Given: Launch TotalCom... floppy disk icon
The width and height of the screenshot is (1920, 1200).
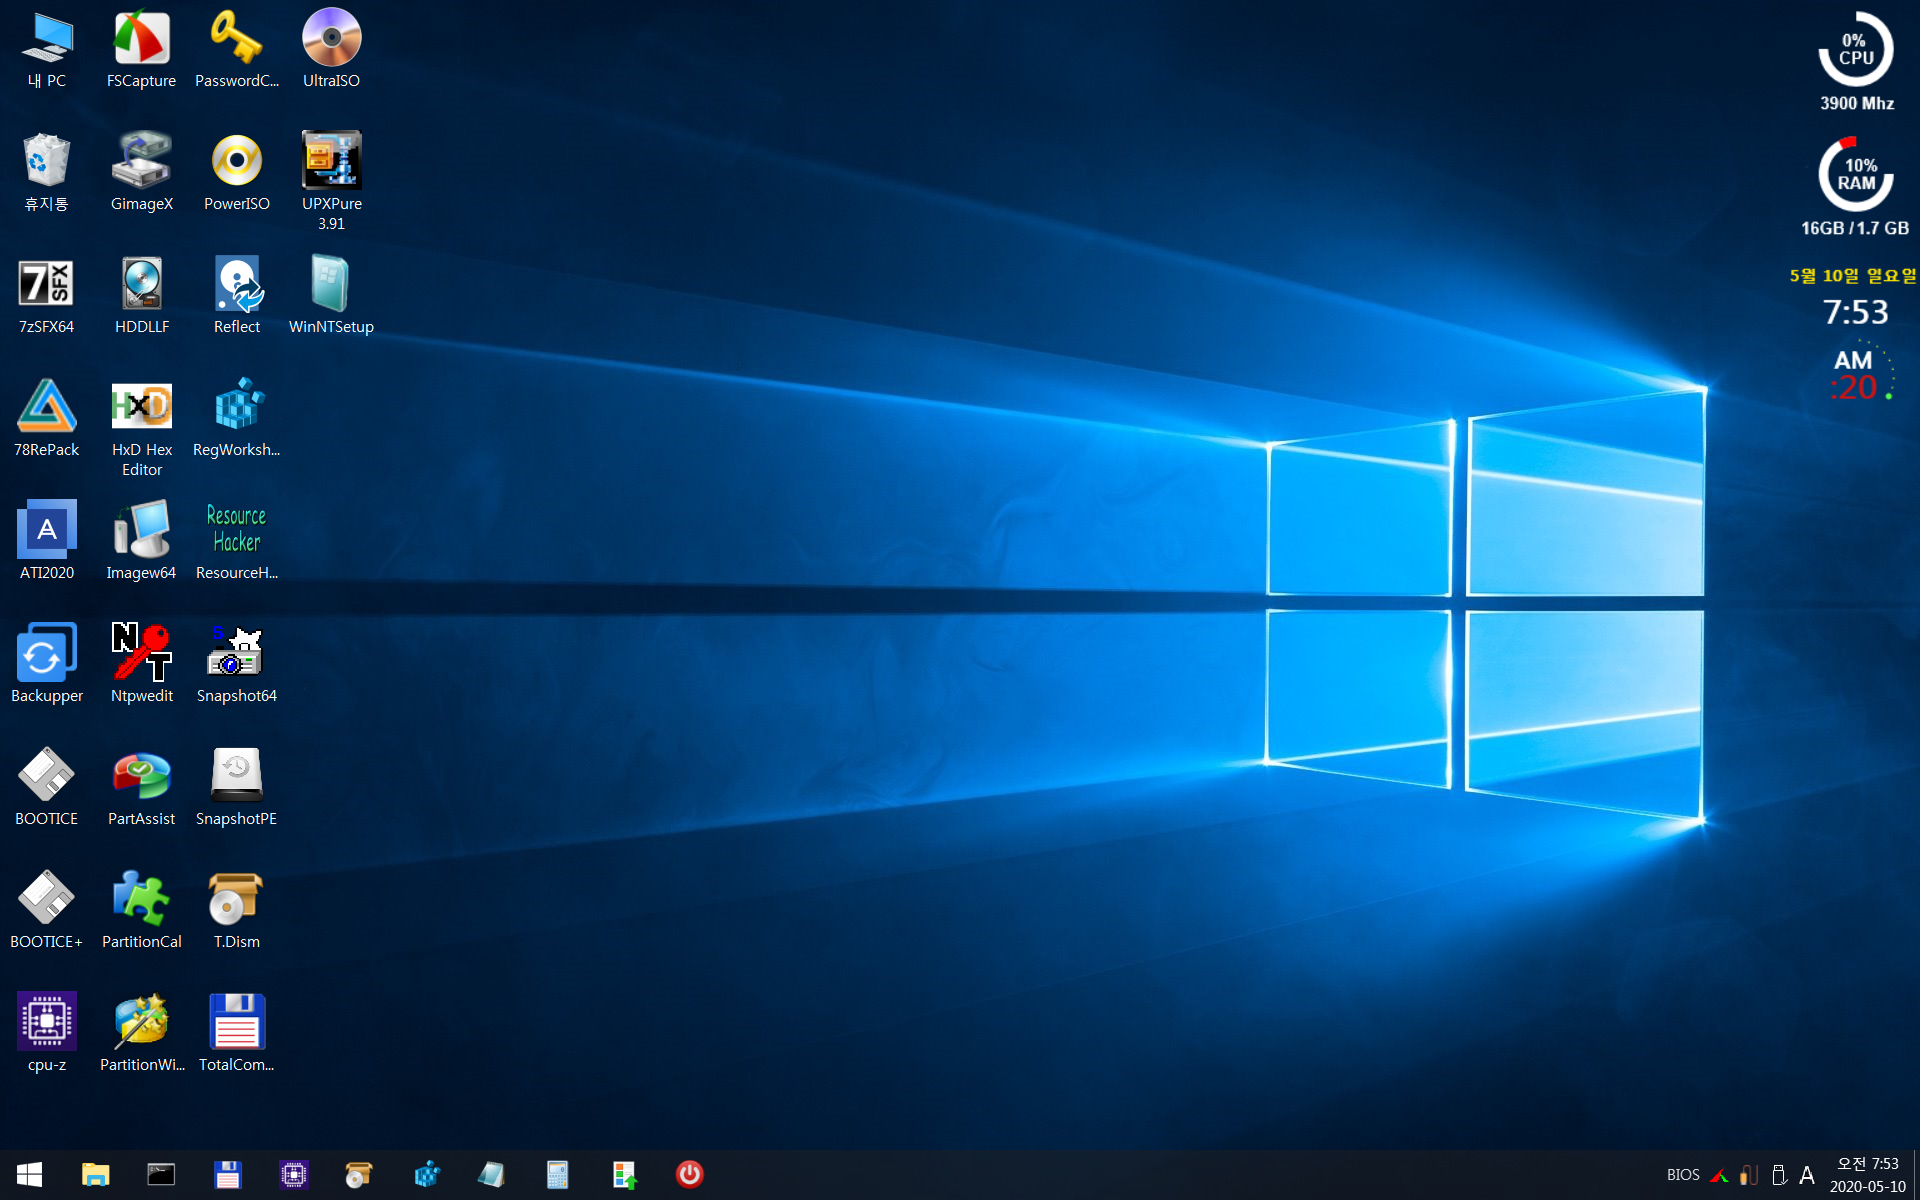Looking at the screenshot, I should point(237,1034).
